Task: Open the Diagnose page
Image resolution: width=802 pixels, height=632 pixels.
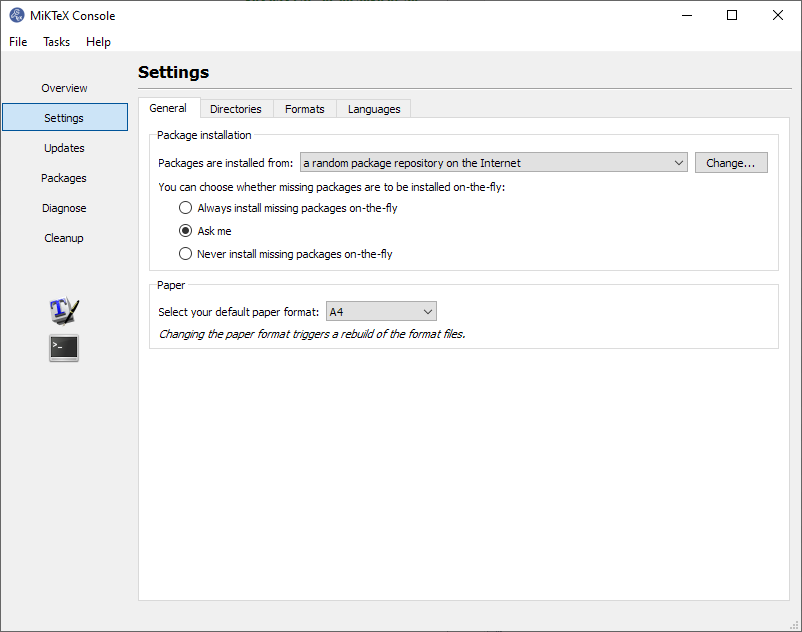Action: click(64, 208)
